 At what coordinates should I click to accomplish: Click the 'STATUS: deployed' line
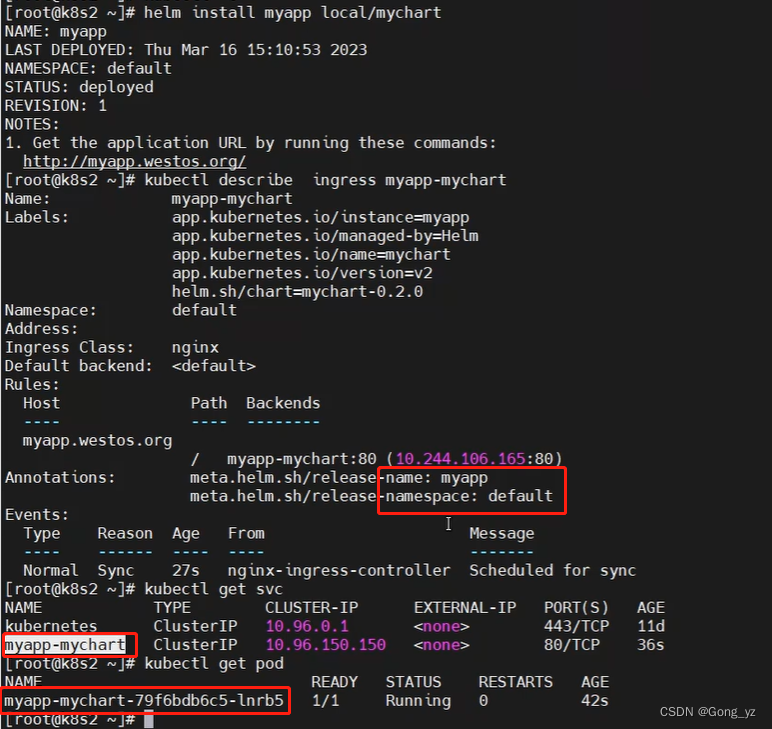(x=79, y=87)
